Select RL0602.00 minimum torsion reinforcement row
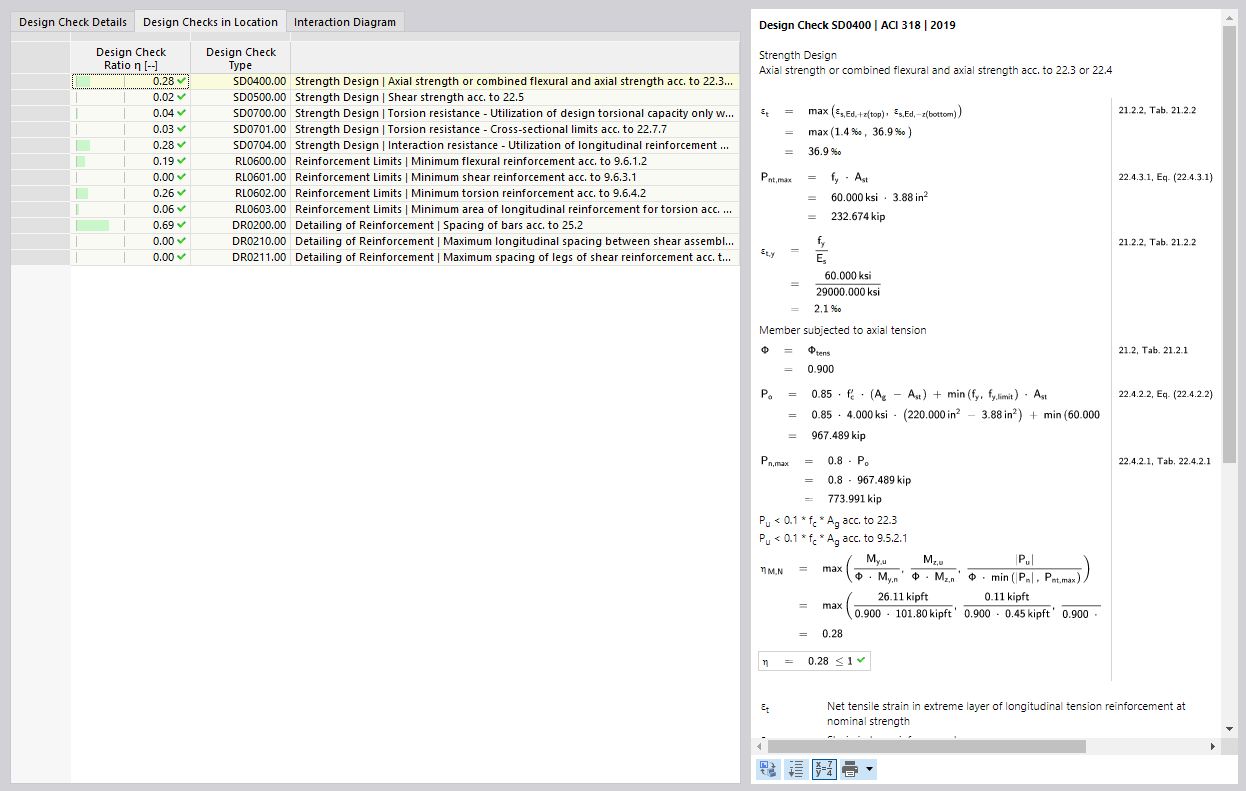1246x791 pixels. tap(405, 193)
